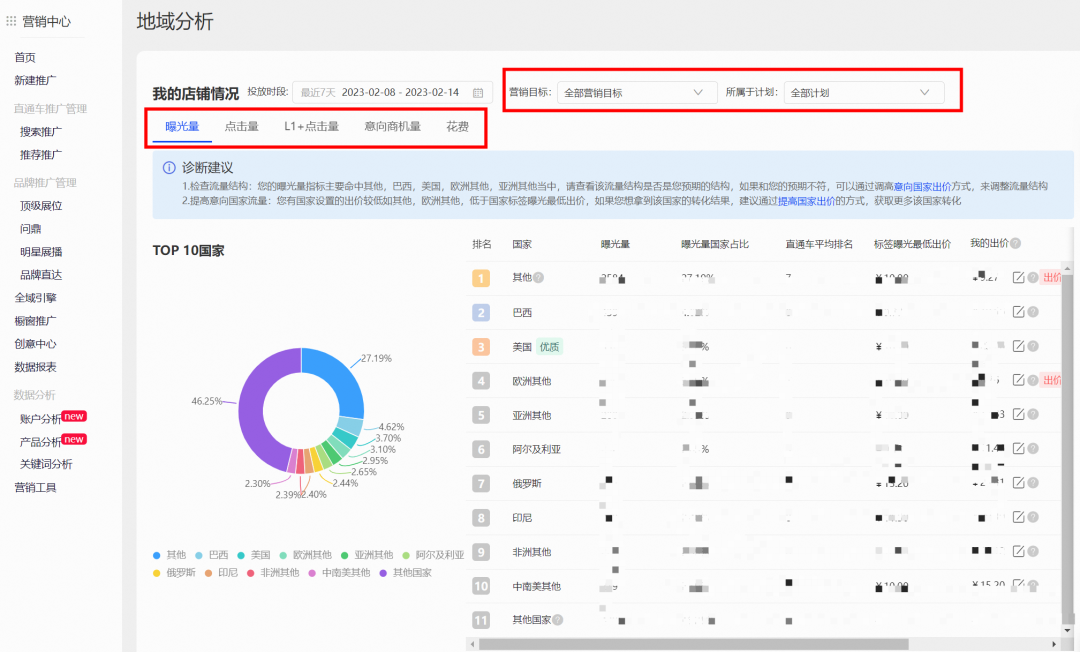The height and width of the screenshot is (652, 1080).
Task: Open 营销工具 in sidebar
Action: [x=36, y=487]
